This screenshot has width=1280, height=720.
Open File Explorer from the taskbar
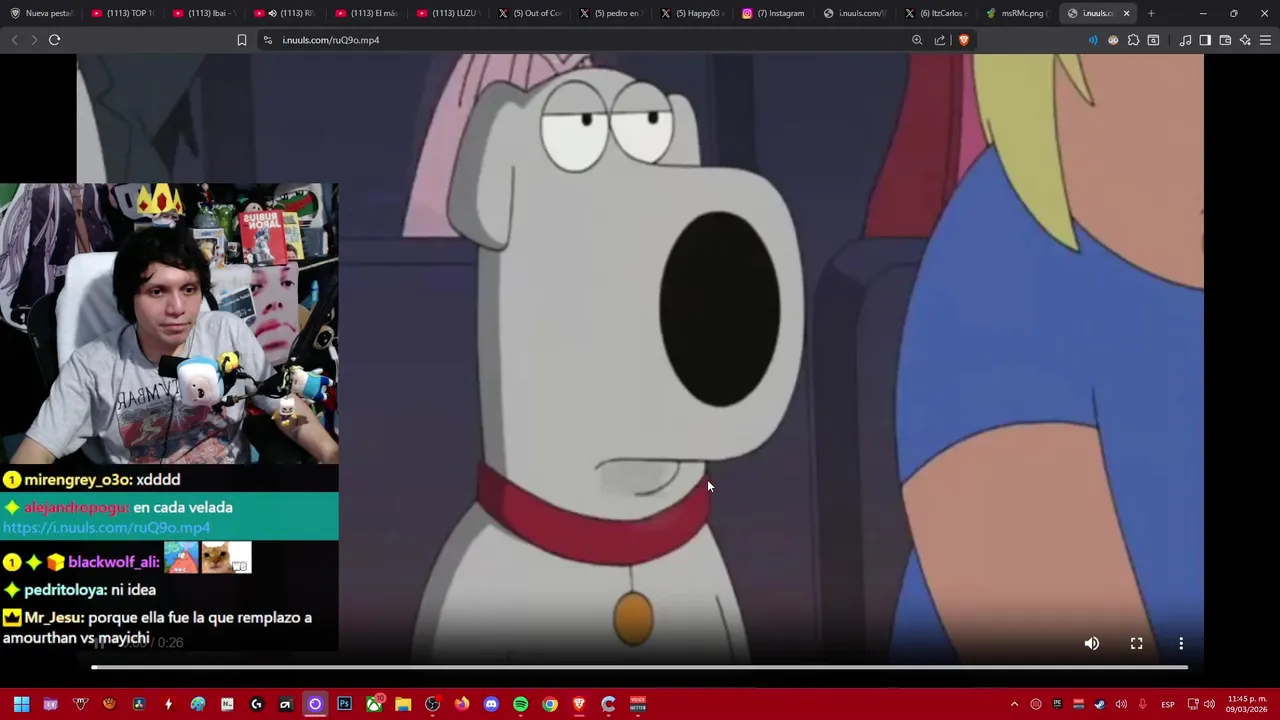click(x=403, y=704)
